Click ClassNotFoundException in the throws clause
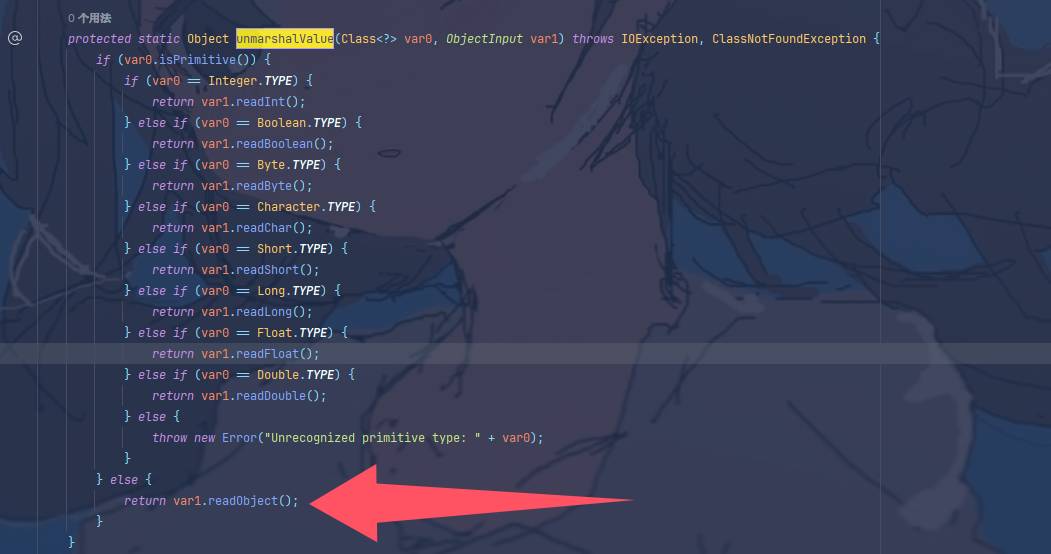Viewport: 1051px width, 554px height. point(789,39)
